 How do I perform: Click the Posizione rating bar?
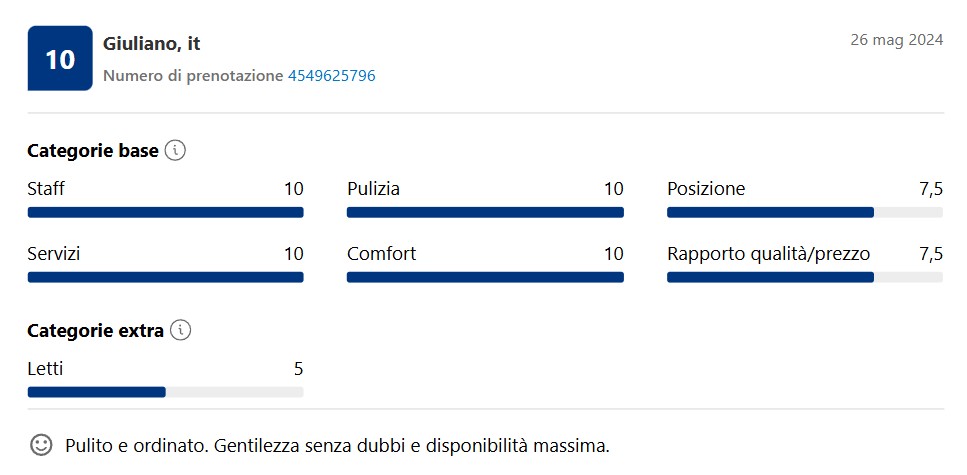click(x=805, y=212)
